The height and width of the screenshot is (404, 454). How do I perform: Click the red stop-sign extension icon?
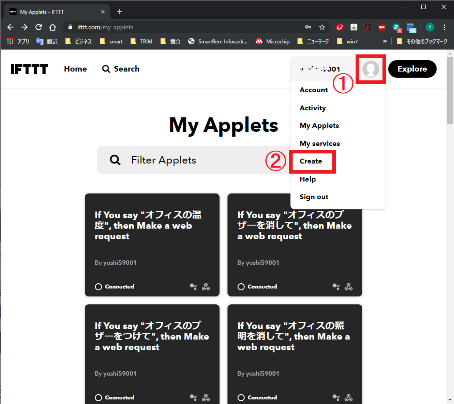click(x=382, y=27)
